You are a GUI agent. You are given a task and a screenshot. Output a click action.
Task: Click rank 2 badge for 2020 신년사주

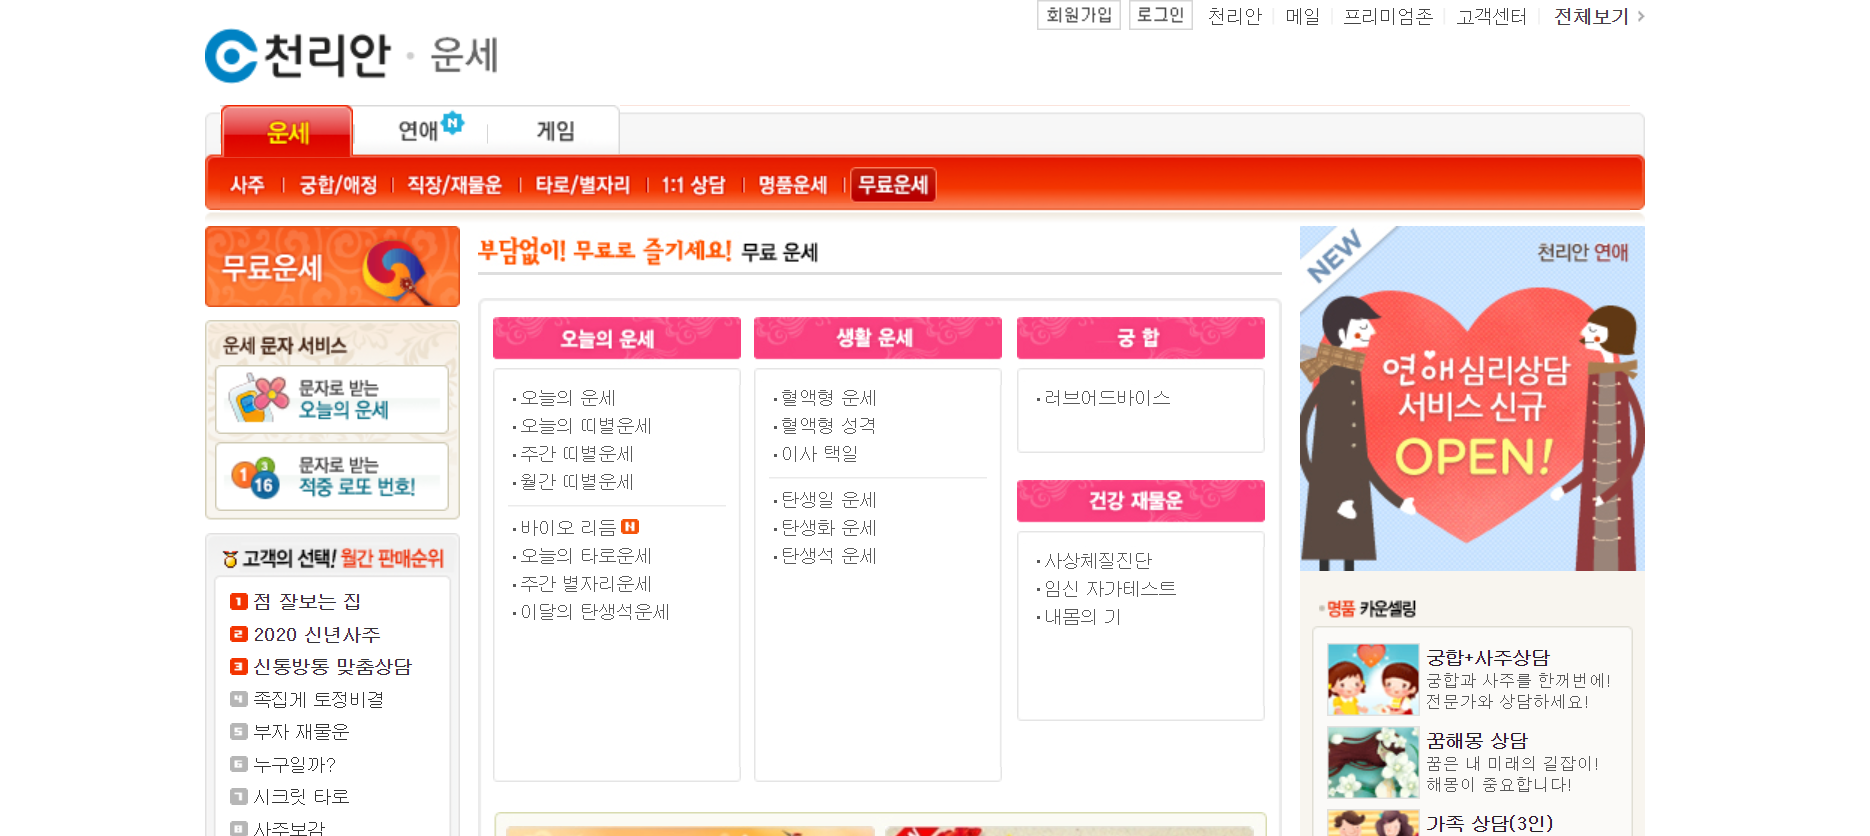(x=238, y=634)
